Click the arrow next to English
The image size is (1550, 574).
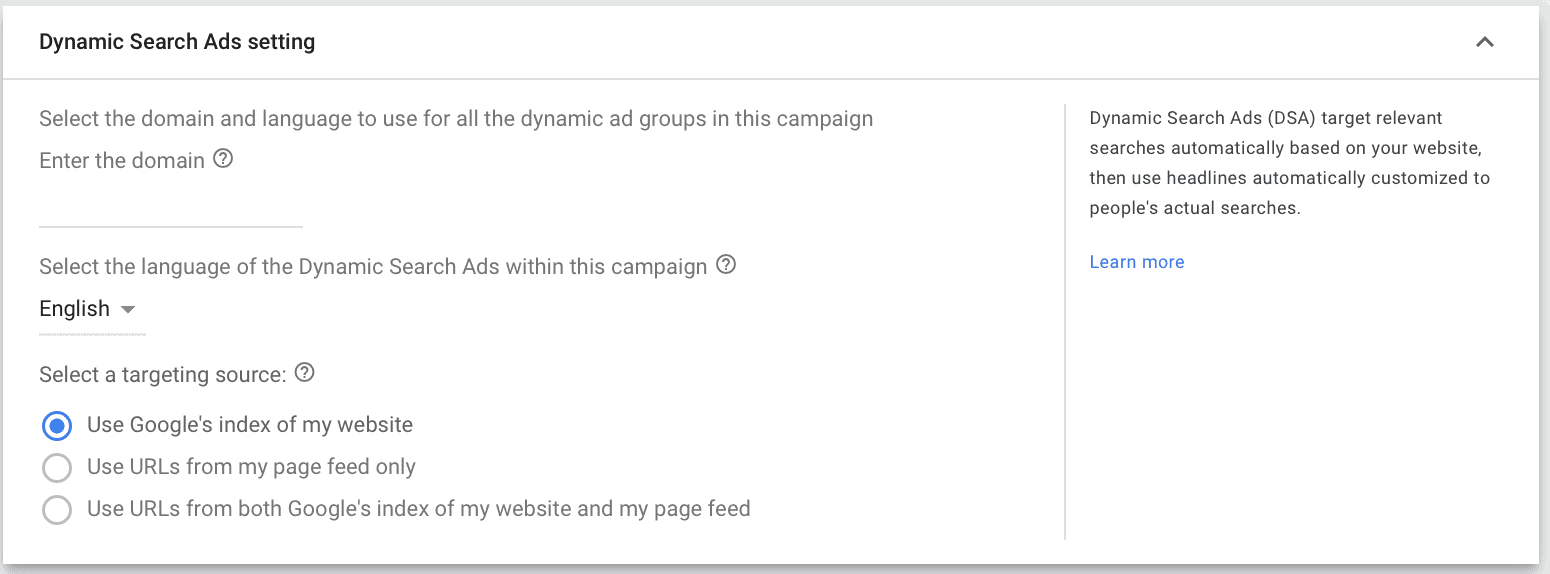click(127, 310)
